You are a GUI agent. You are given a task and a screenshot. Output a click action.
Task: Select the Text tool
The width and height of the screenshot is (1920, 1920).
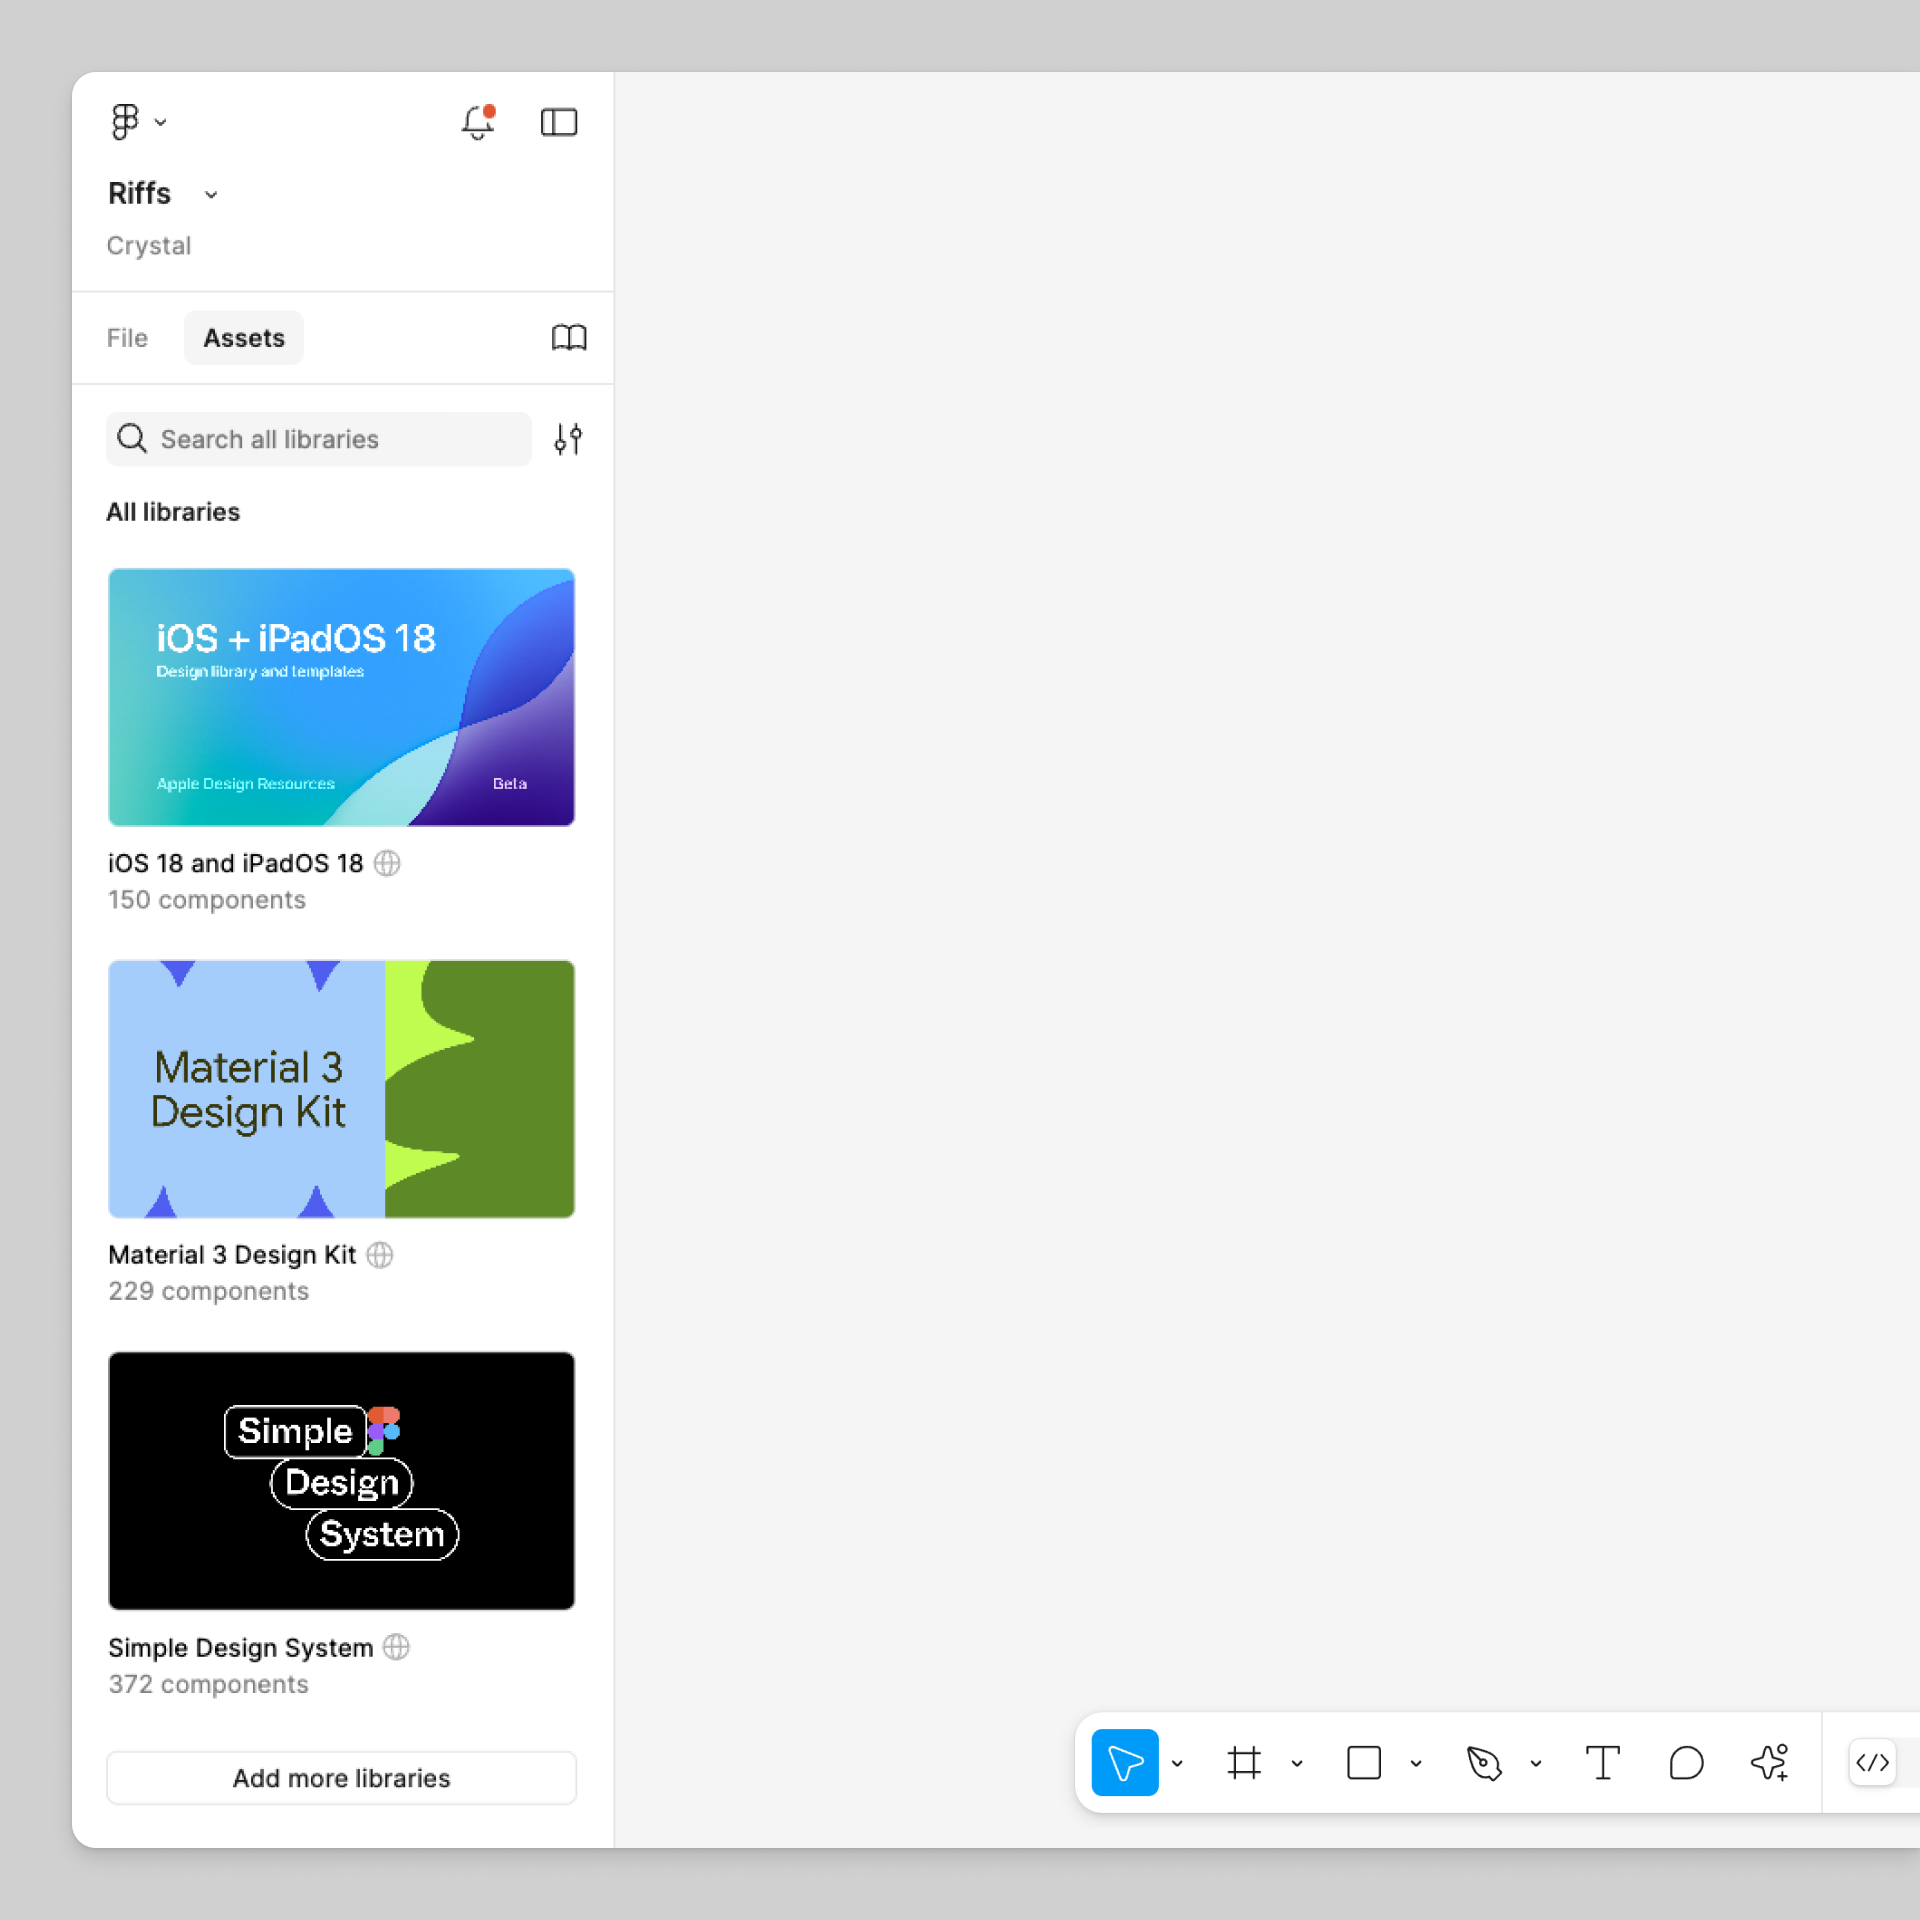(x=1603, y=1763)
